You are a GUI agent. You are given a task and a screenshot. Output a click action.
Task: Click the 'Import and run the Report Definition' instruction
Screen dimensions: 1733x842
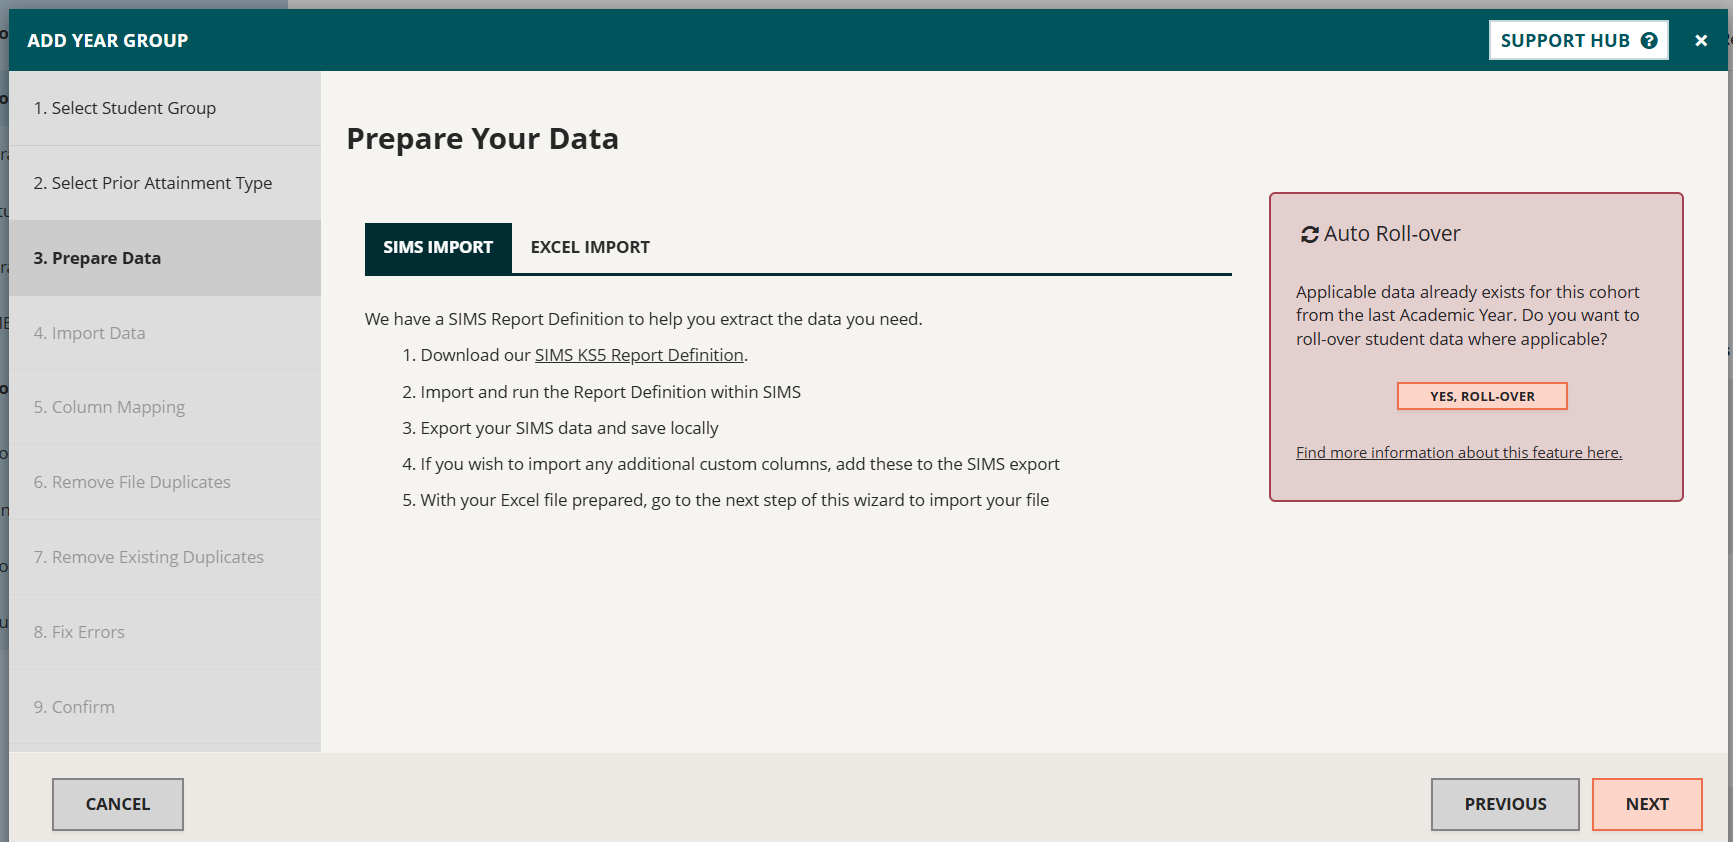click(610, 392)
